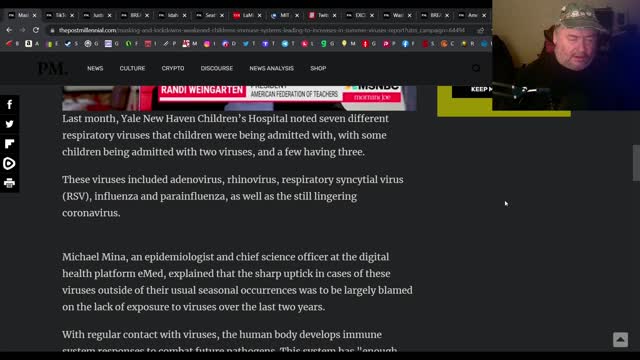
Task: Open site search magnifier icon
Action: (x=476, y=68)
